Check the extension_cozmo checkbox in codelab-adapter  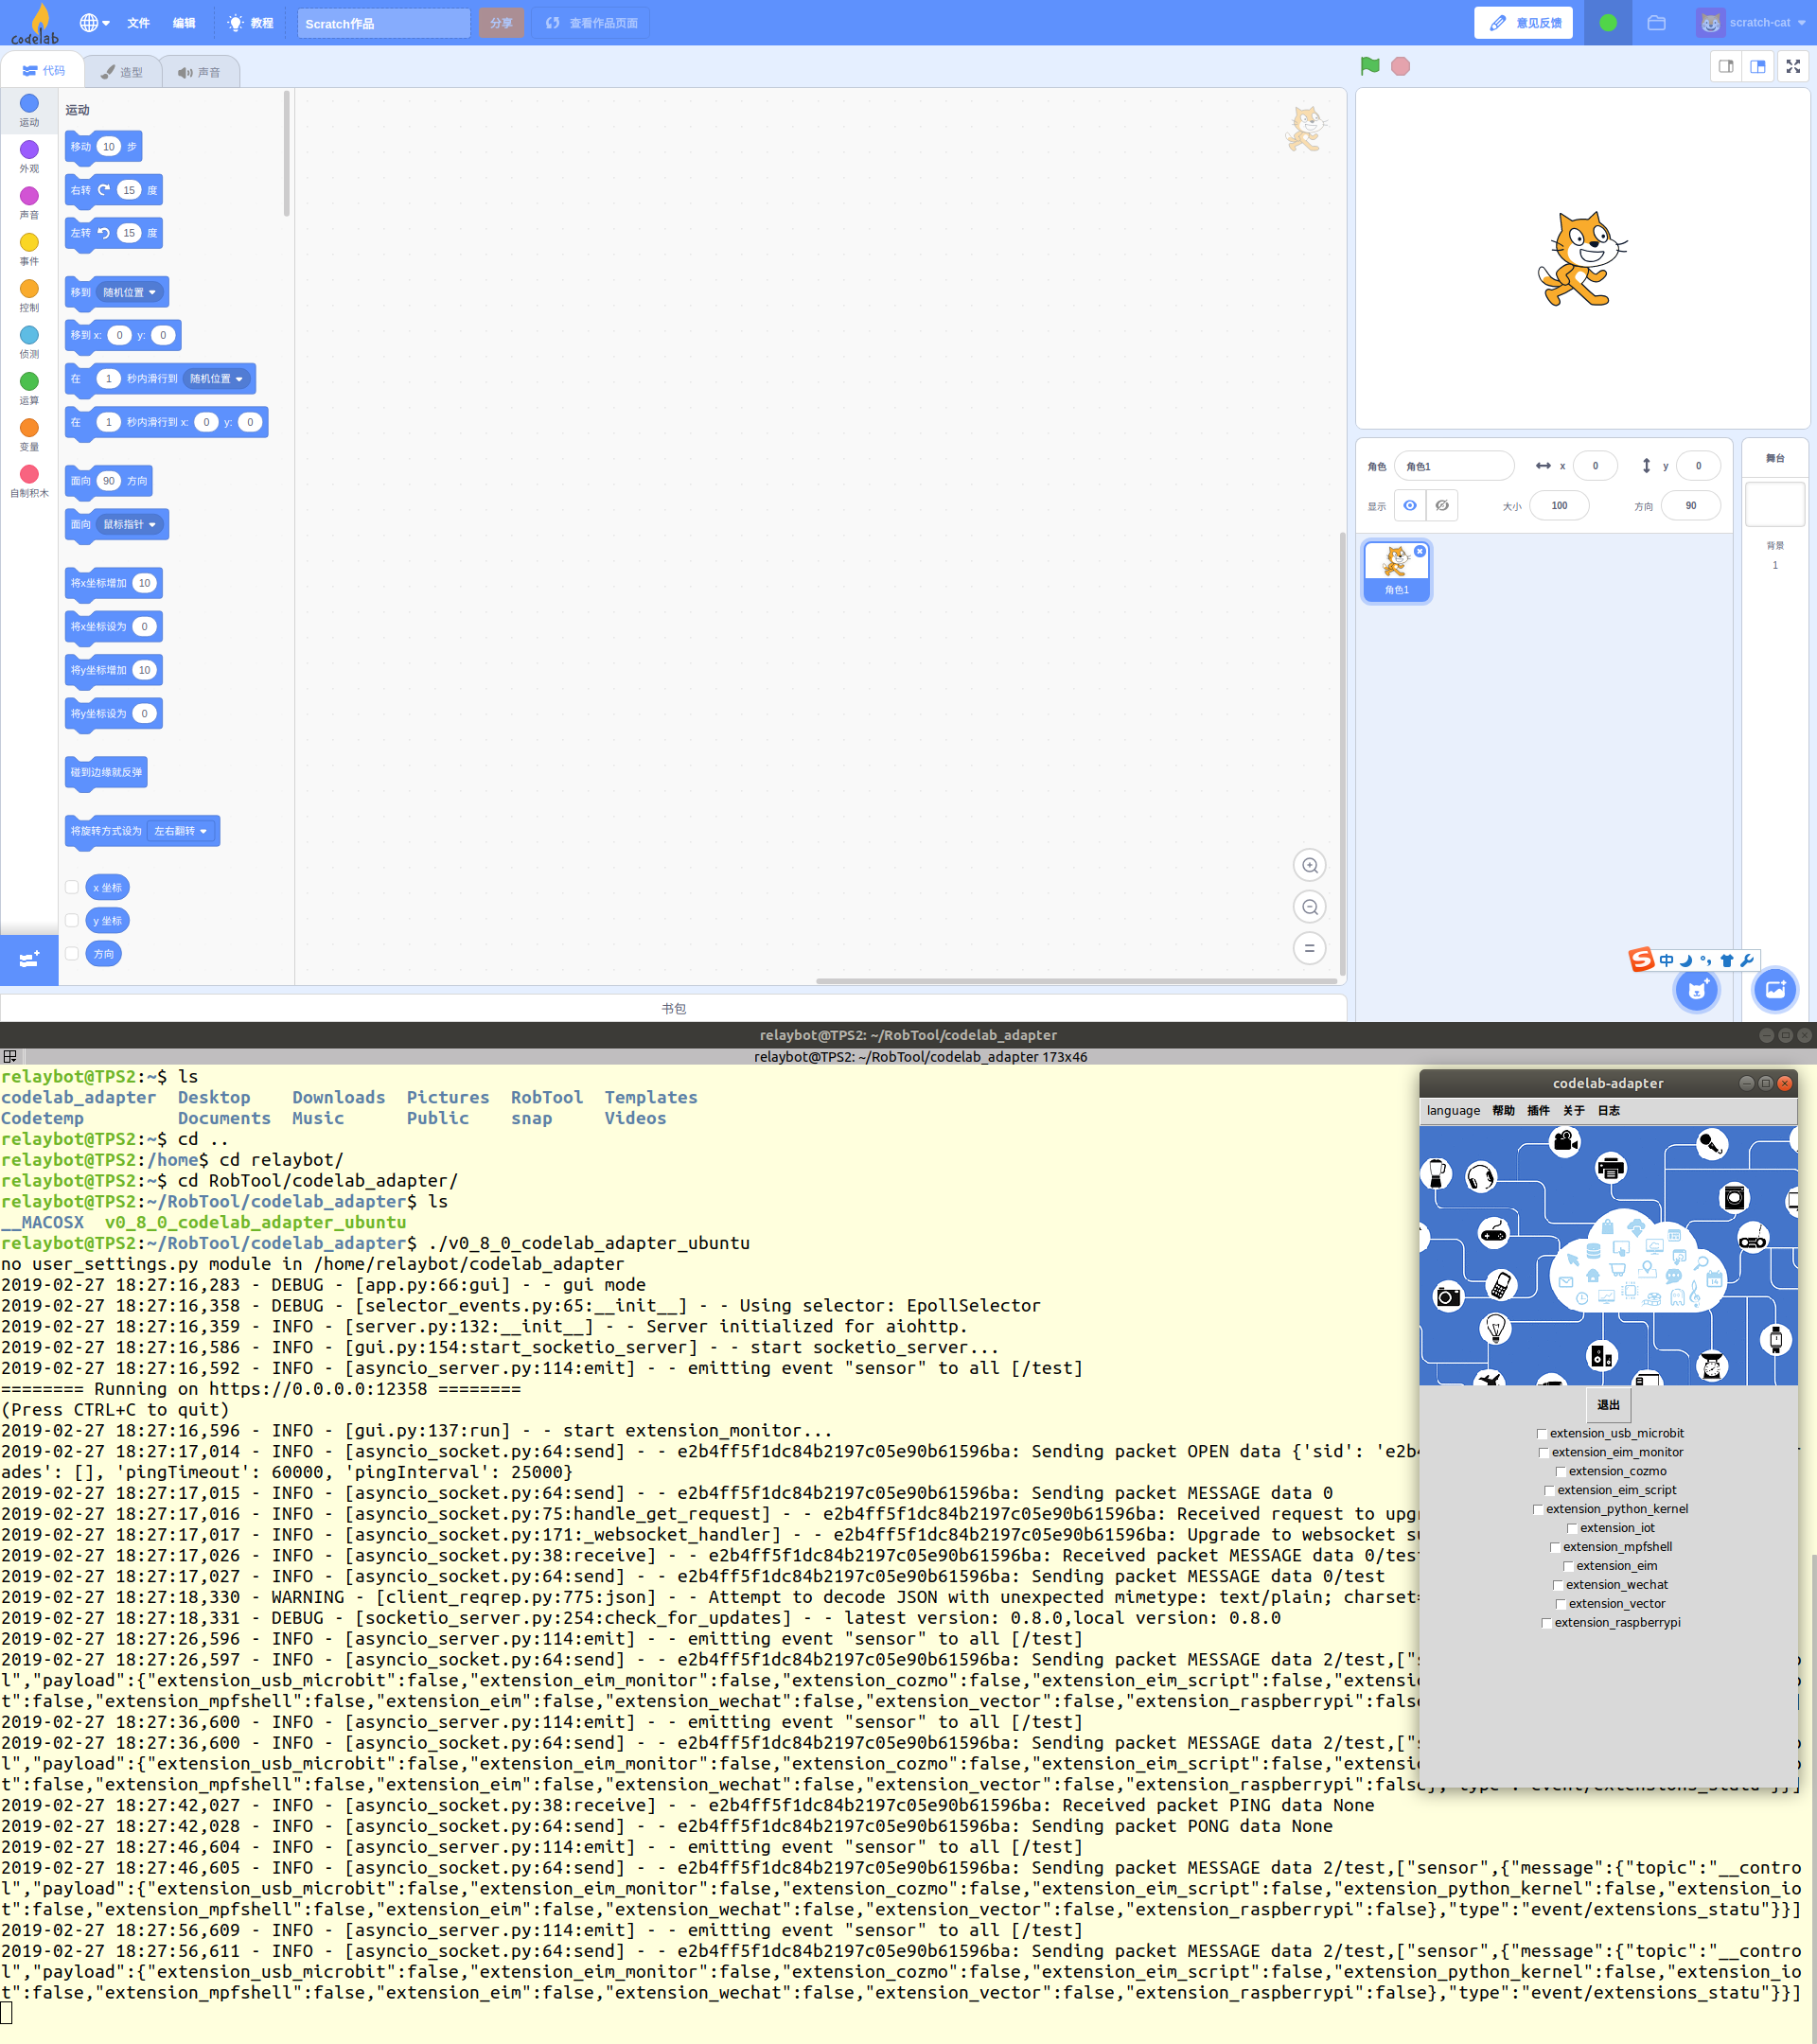point(1561,1471)
